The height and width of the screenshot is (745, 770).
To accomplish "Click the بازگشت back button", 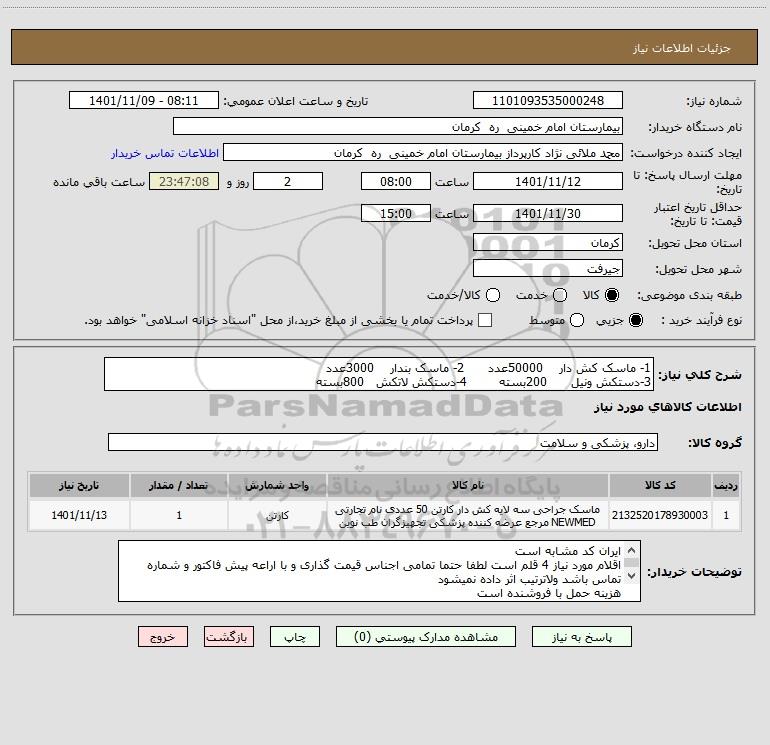I will [x=229, y=637].
